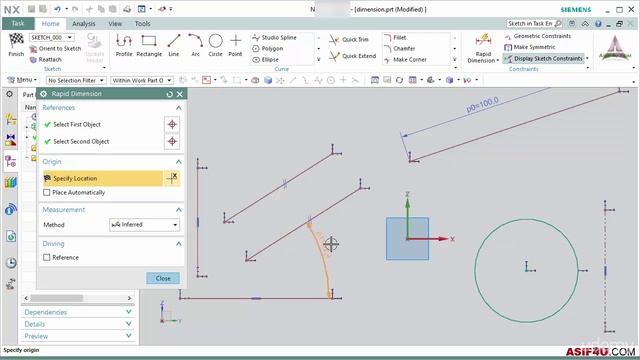Click the command finder search field

point(534,24)
